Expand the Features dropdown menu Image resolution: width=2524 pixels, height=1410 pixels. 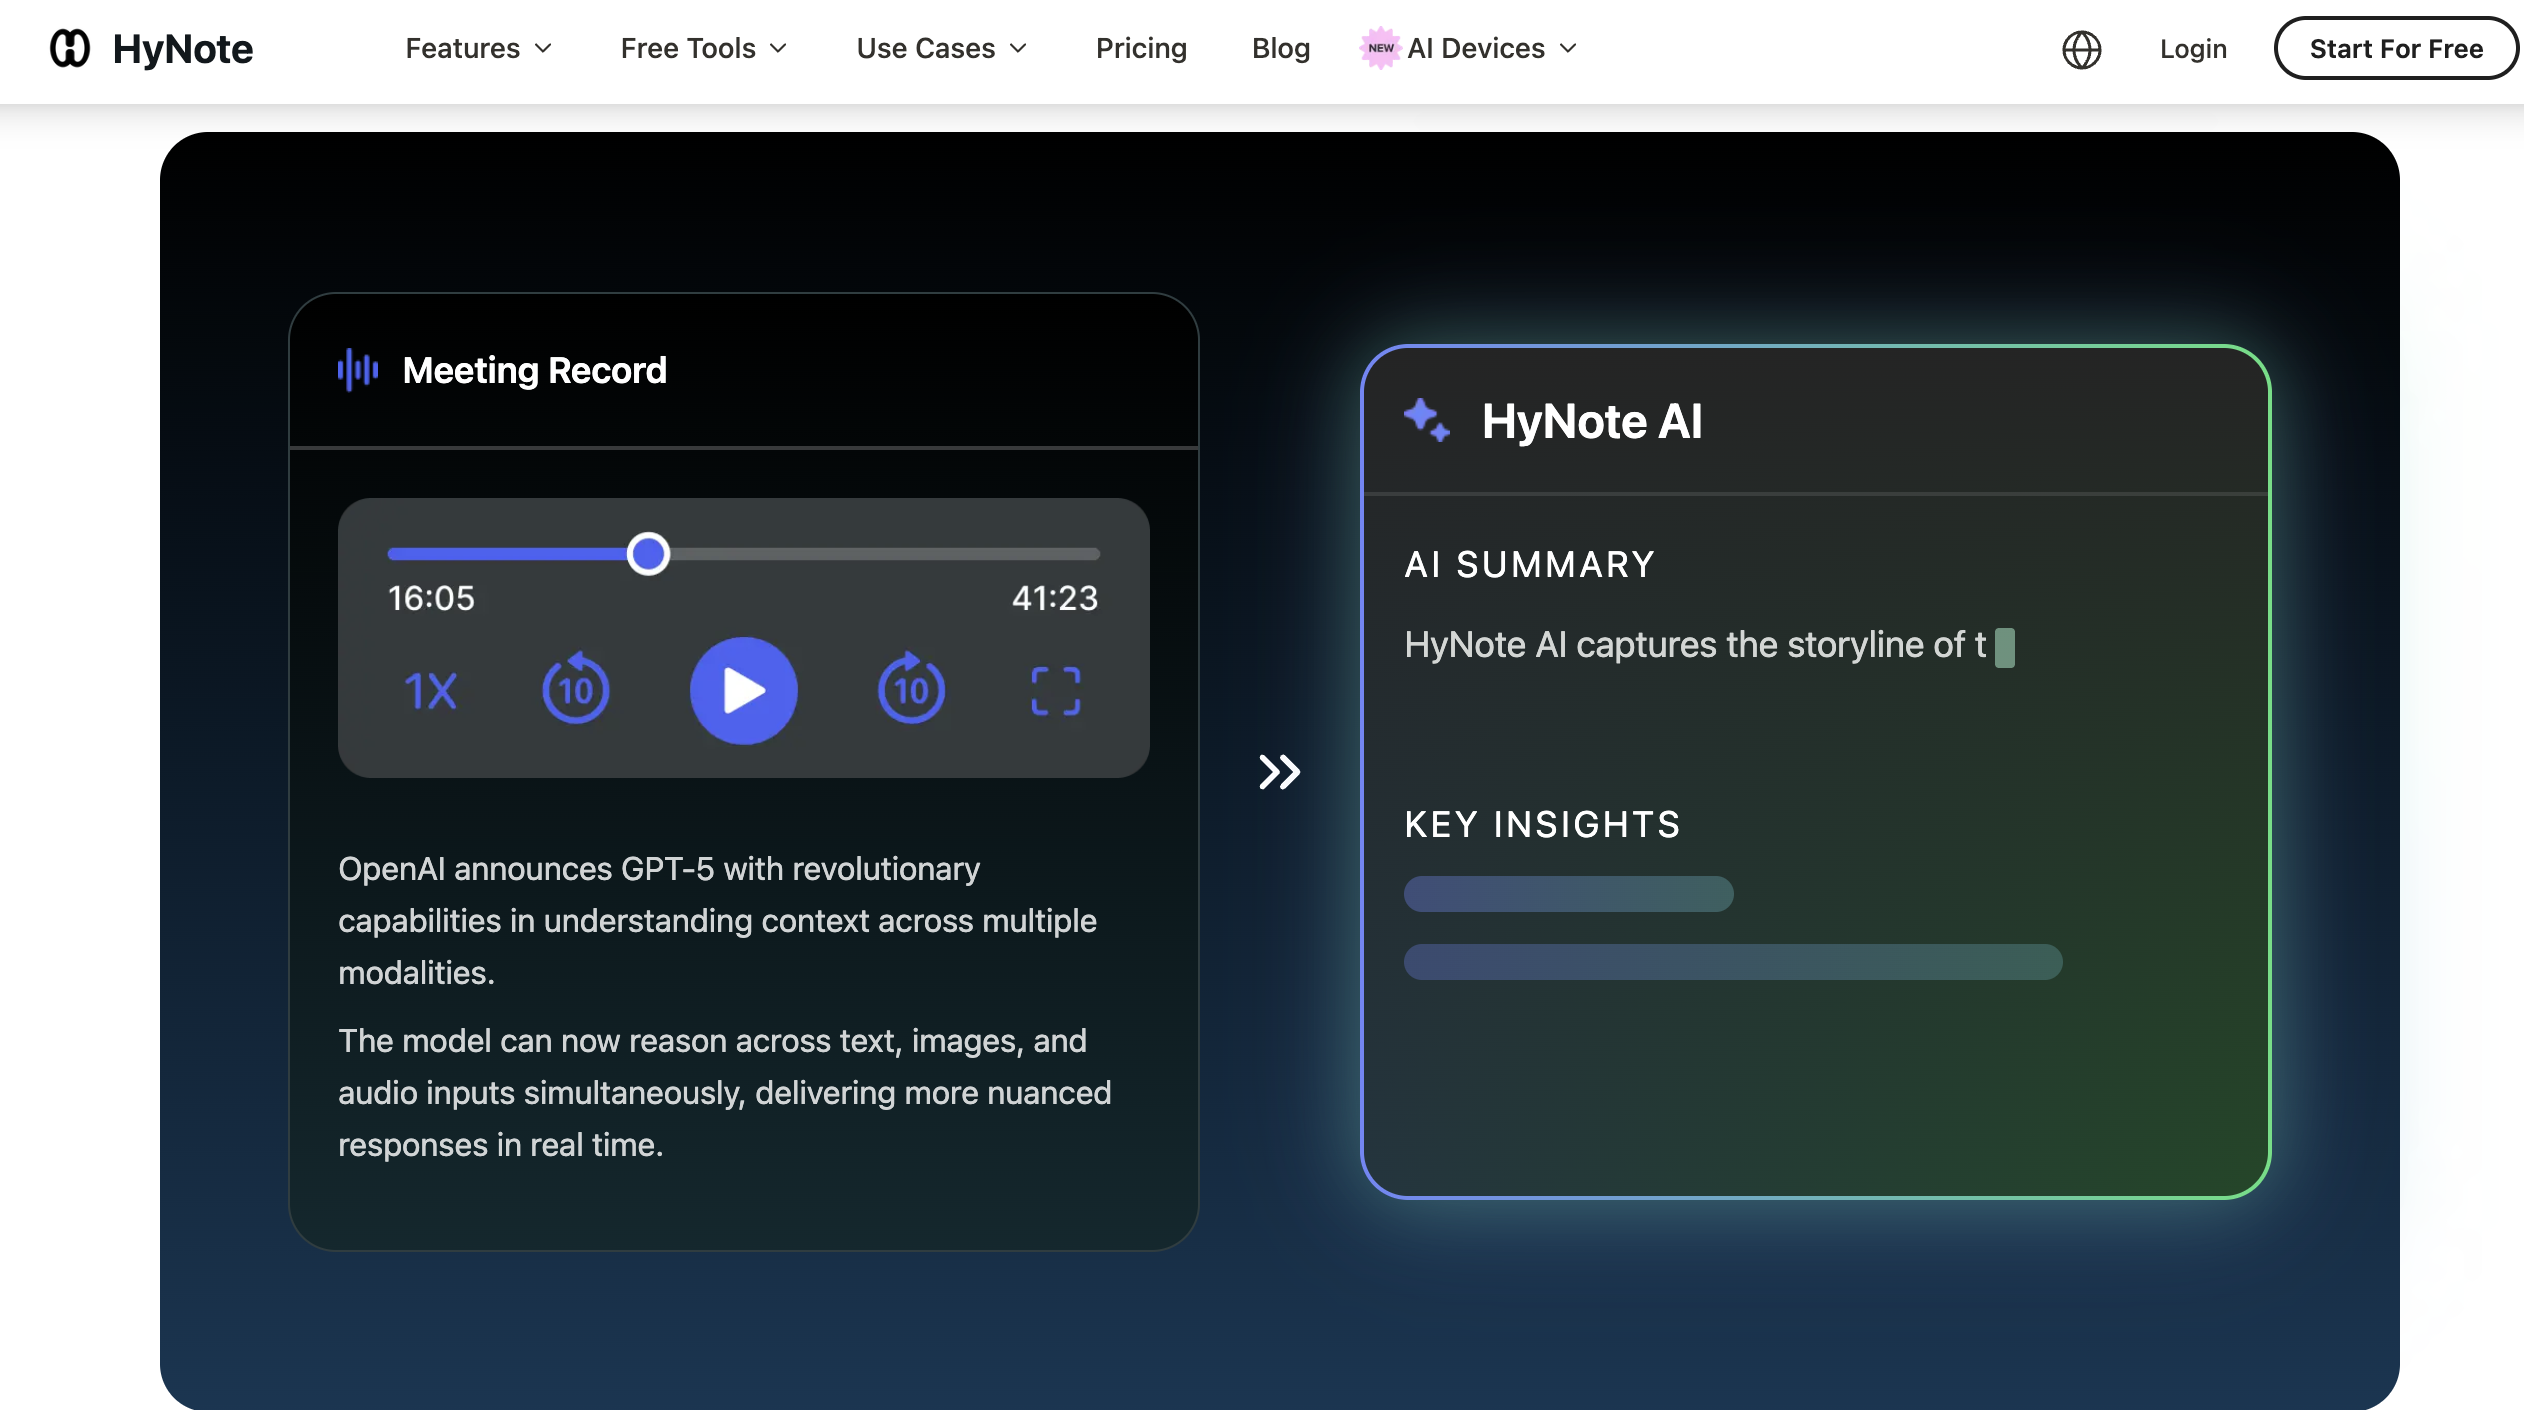[x=478, y=48]
